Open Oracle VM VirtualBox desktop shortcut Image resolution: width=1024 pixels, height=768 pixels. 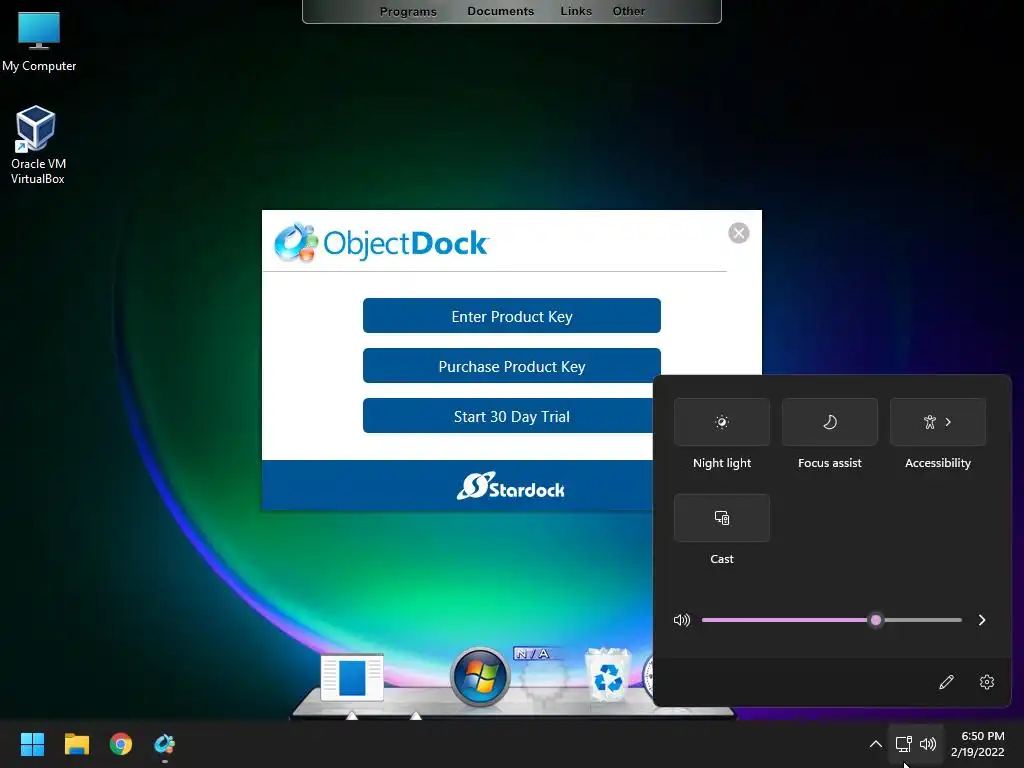tap(38, 145)
